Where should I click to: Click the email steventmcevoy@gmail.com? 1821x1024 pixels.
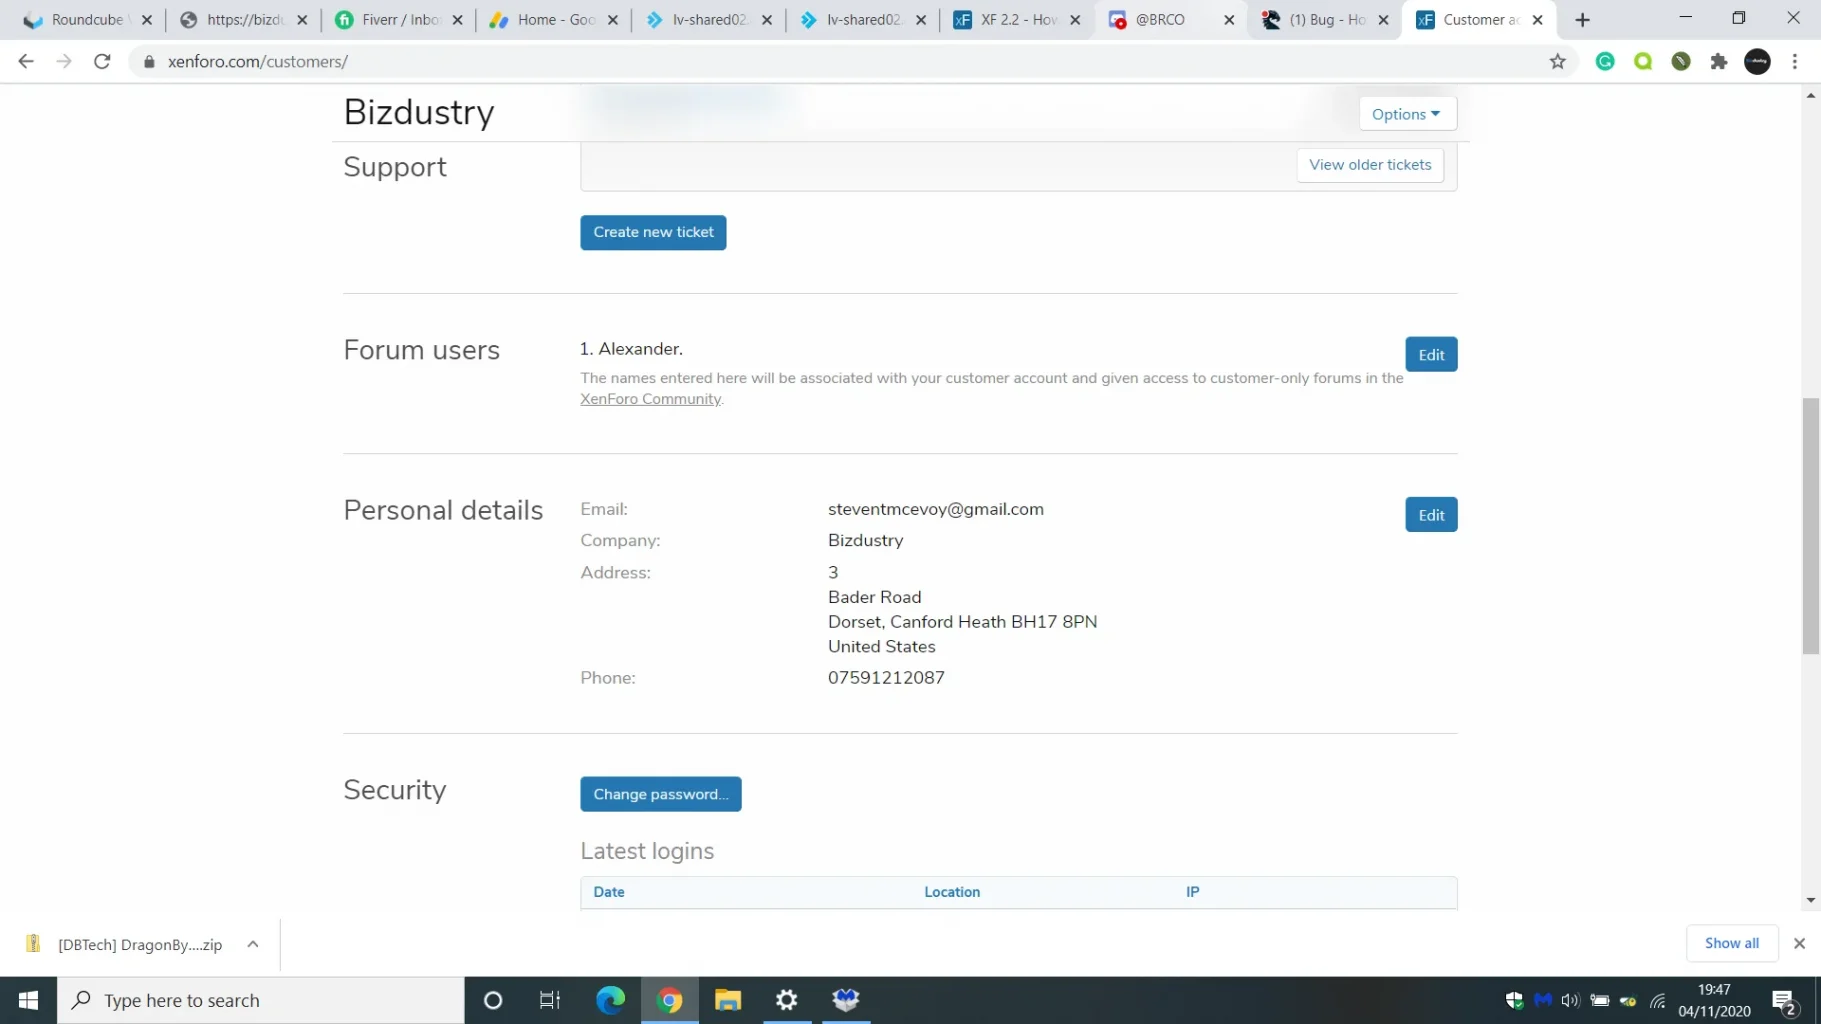coord(936,509)
